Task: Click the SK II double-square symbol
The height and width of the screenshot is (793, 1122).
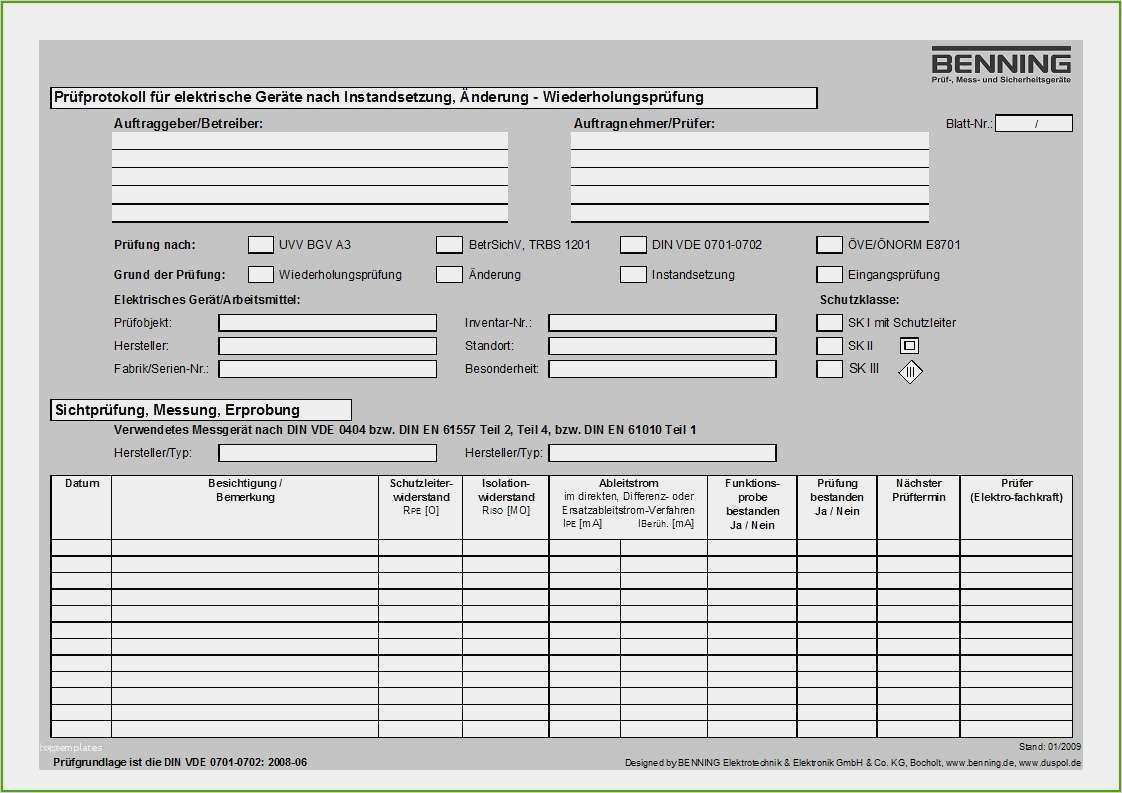Action: pos(909,346)
